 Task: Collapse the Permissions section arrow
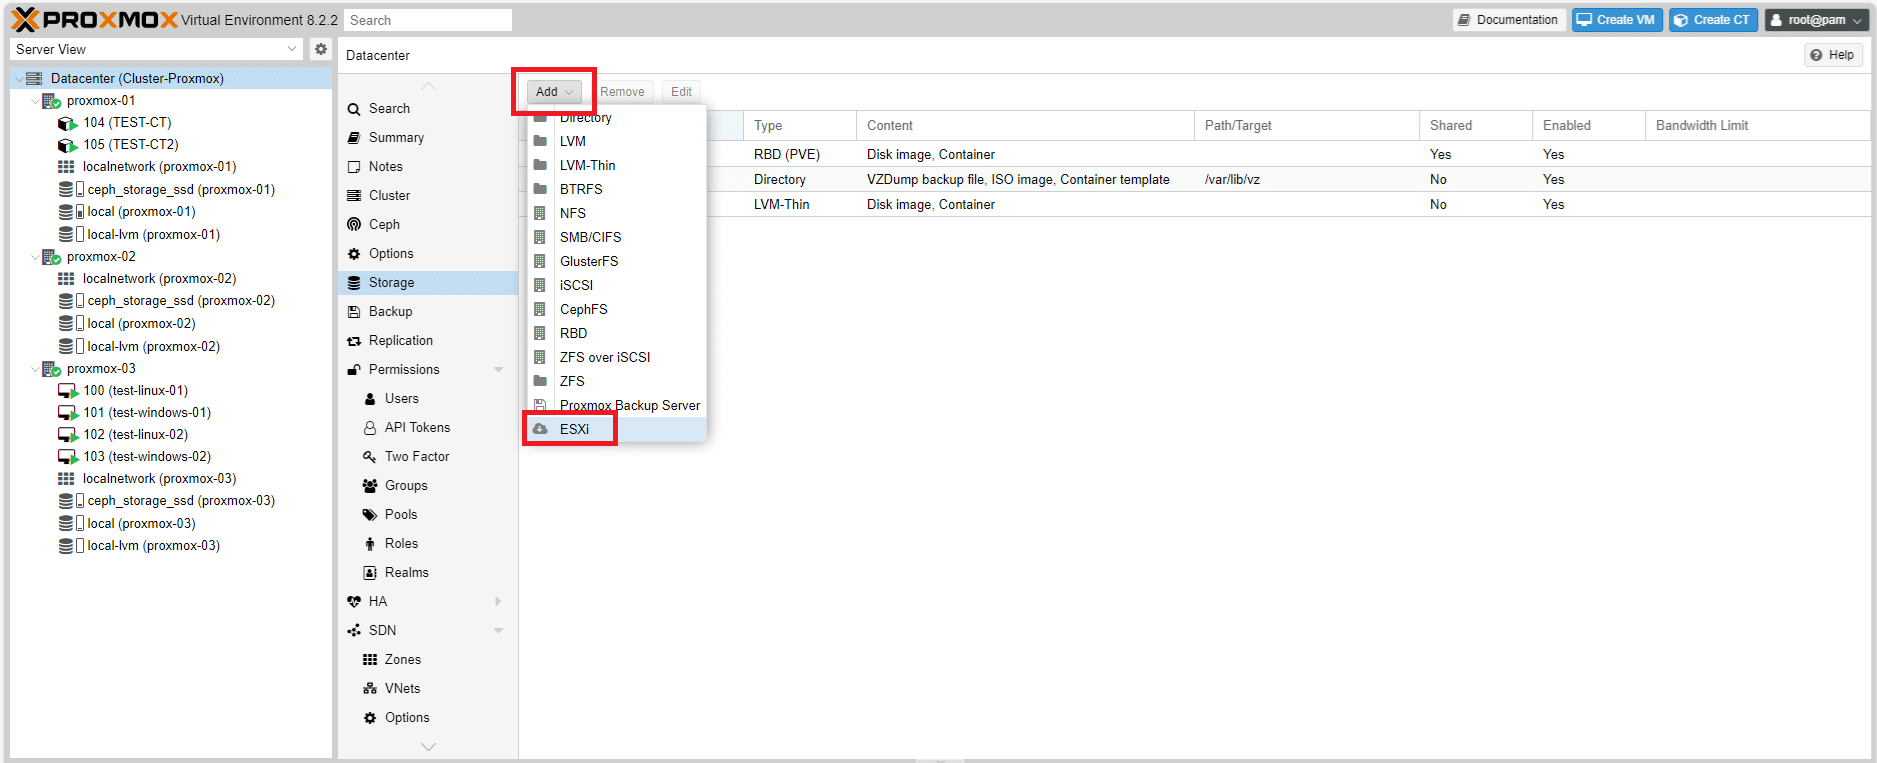[x=498, y=370]
